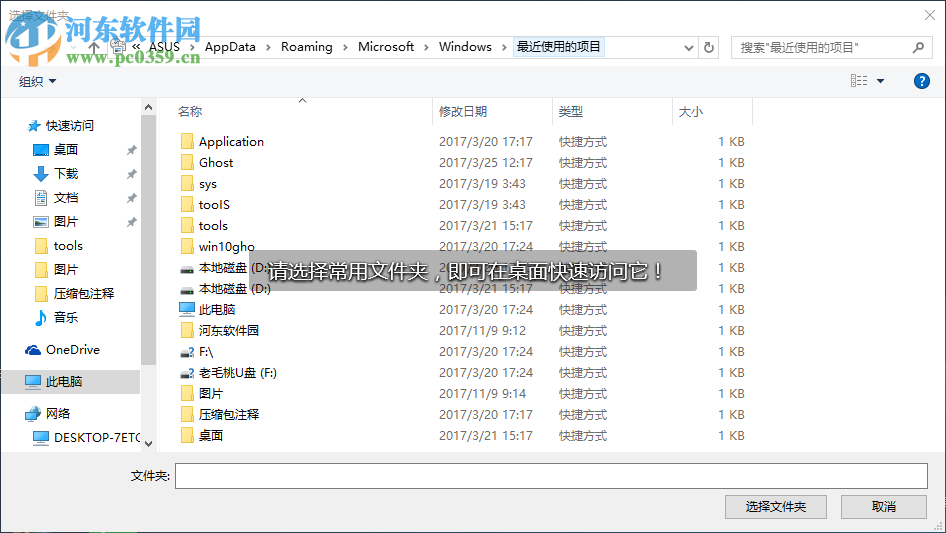Image resolution: width=946 pixels, height=533 pixels.
Task: Select the 图片 folder icon in file list
Action: 187,394
